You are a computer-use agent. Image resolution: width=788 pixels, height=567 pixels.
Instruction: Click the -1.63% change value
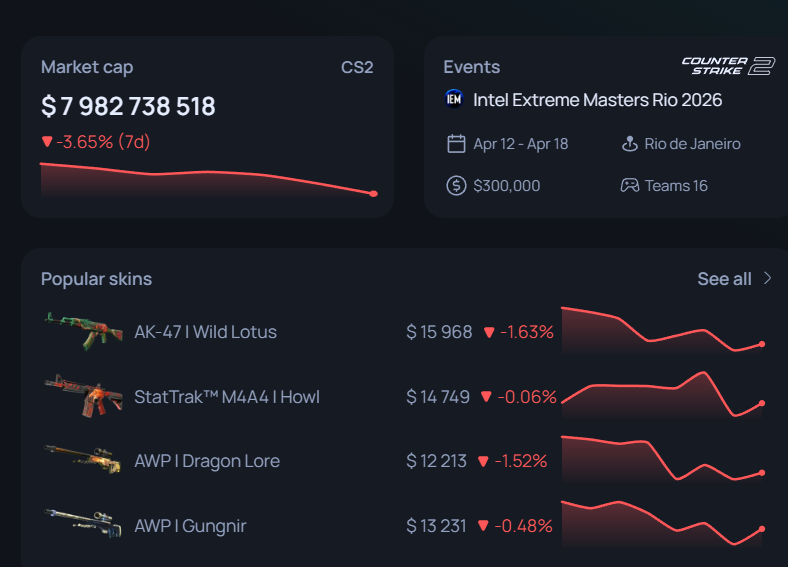[527, 332]
